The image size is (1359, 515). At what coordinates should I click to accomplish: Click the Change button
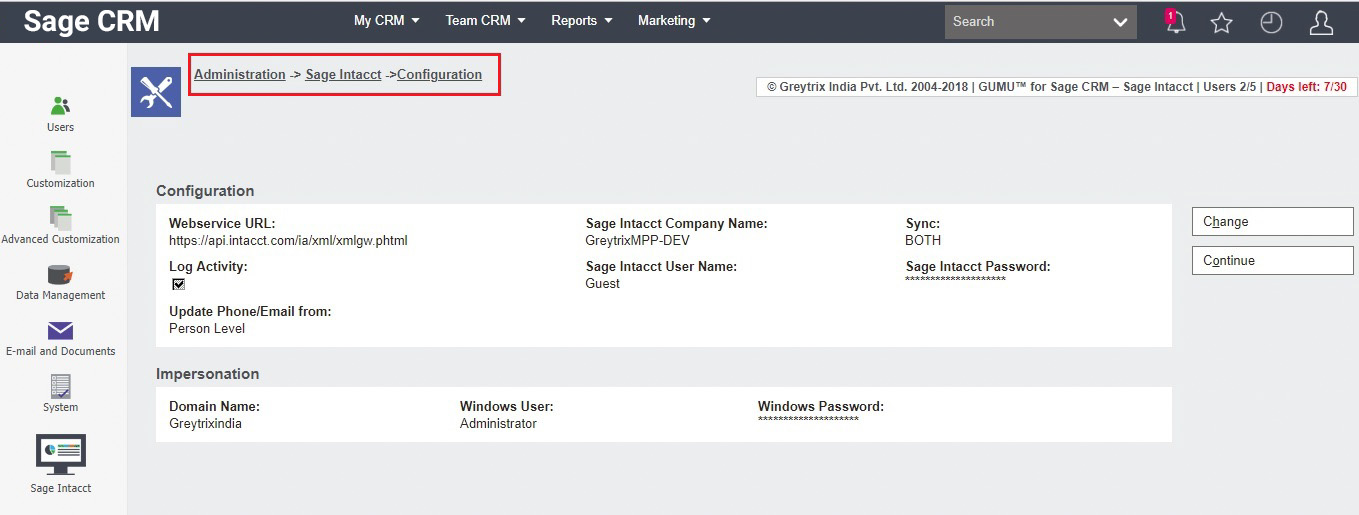coord(1272,222)
